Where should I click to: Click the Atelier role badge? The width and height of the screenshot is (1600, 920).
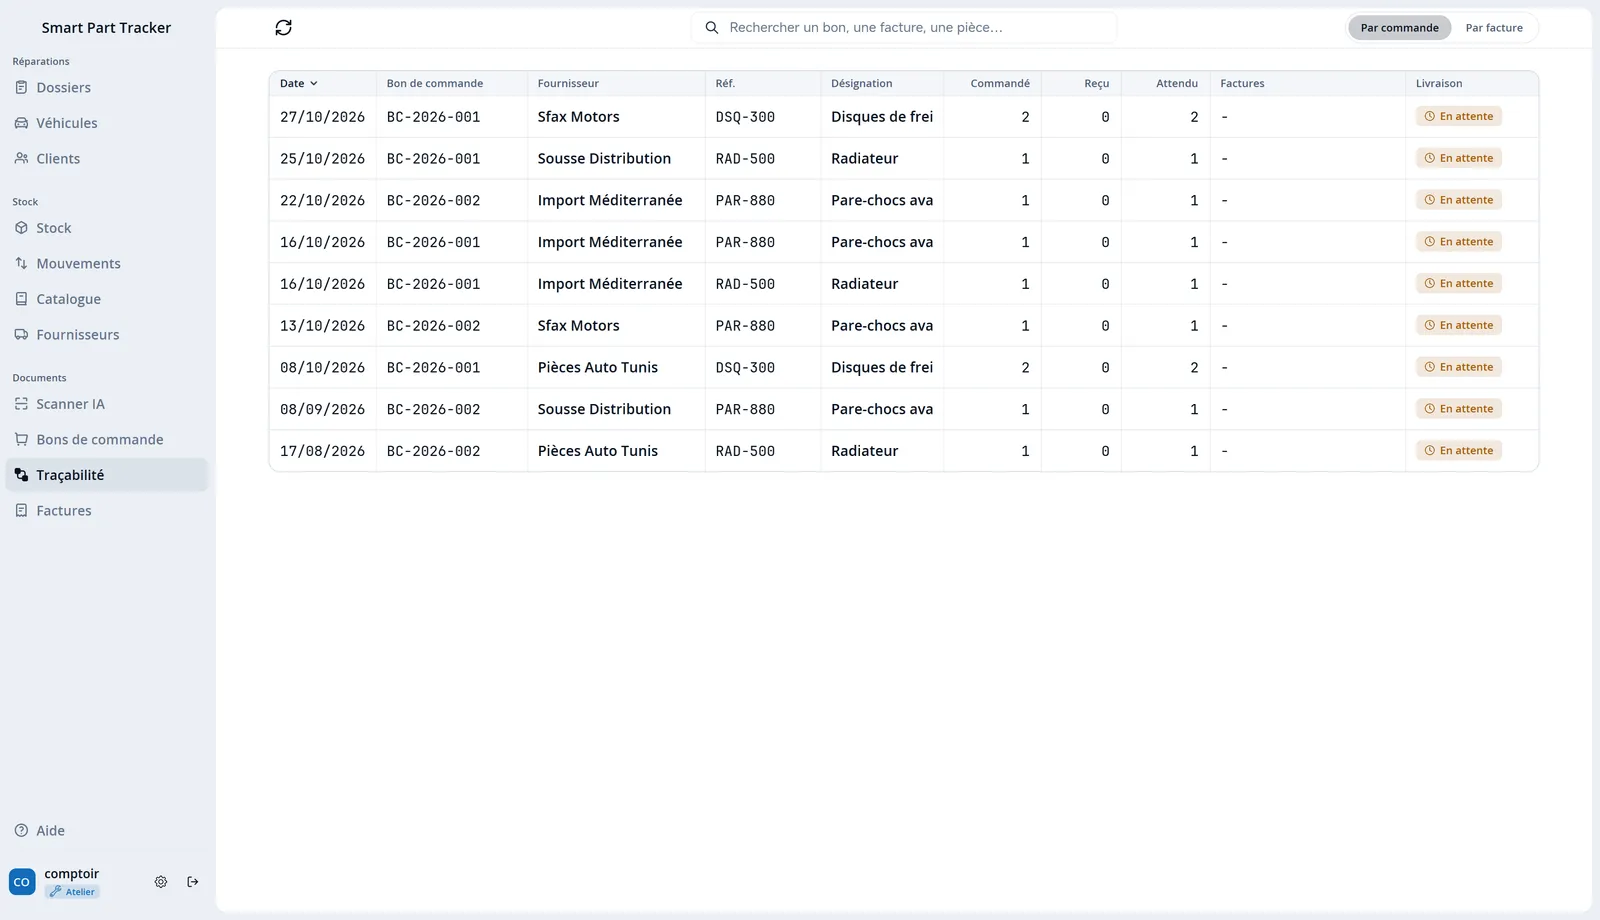72,892
